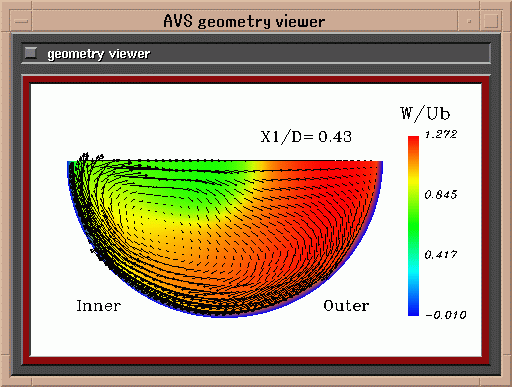The width and height of the screenshot is (512, 387).
Task: Click the 0.417 legend value
Action: [441, 255]
